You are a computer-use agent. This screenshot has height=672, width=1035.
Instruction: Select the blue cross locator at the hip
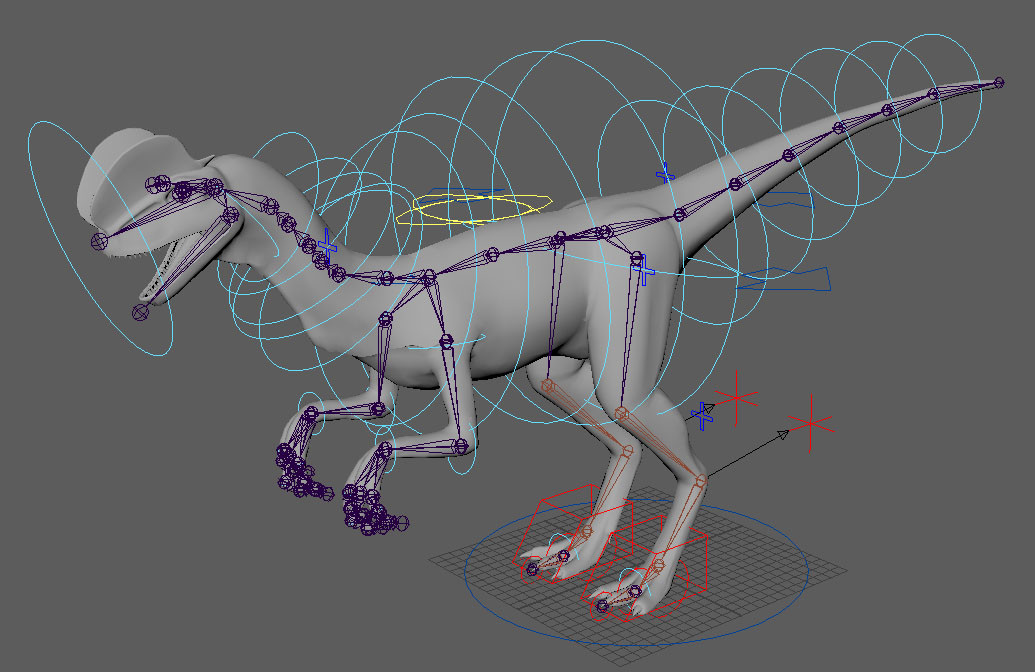coord(643,269)
